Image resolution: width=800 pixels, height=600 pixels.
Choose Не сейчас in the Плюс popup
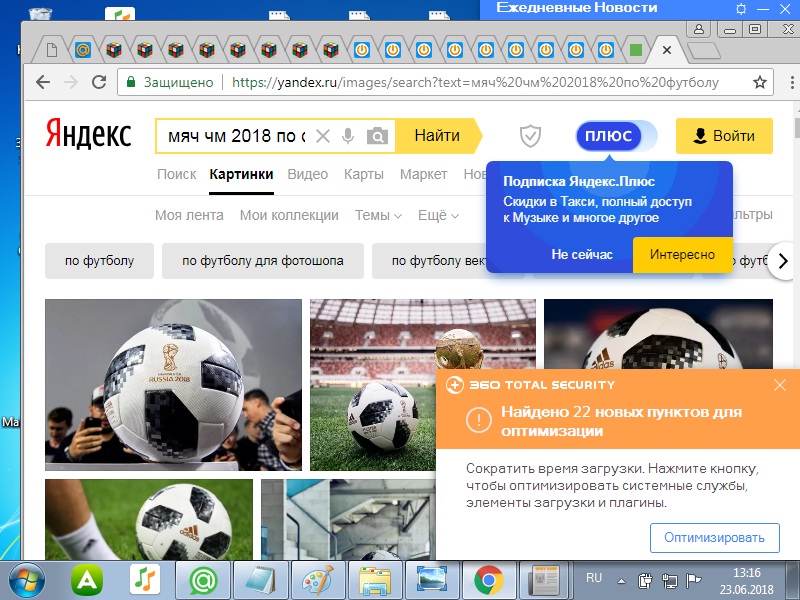point(582,254)
